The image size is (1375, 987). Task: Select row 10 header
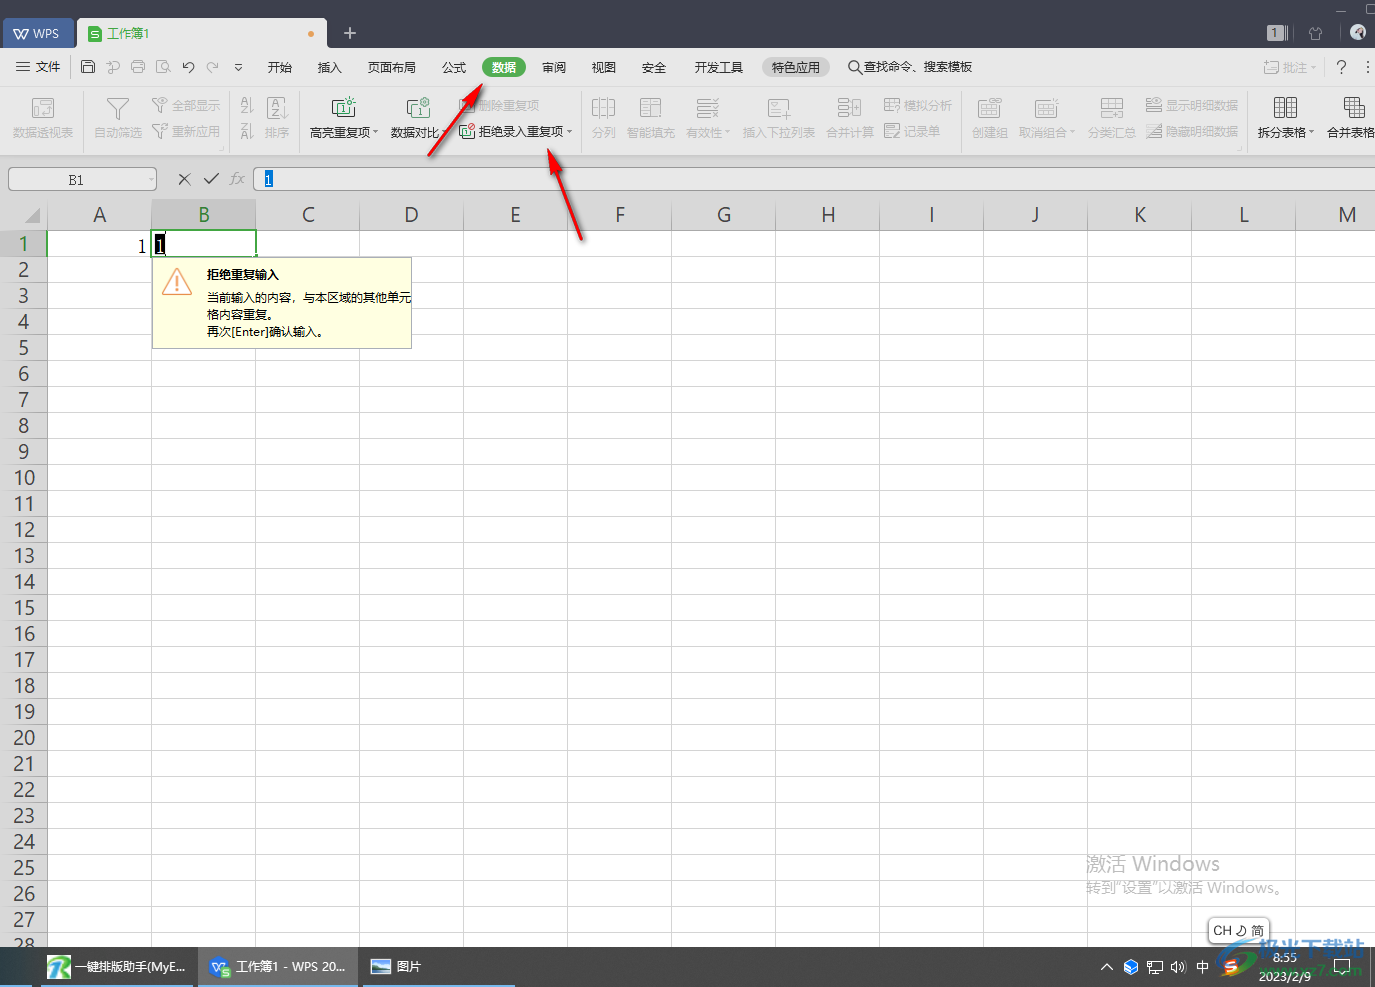click(x=24, y=478)
